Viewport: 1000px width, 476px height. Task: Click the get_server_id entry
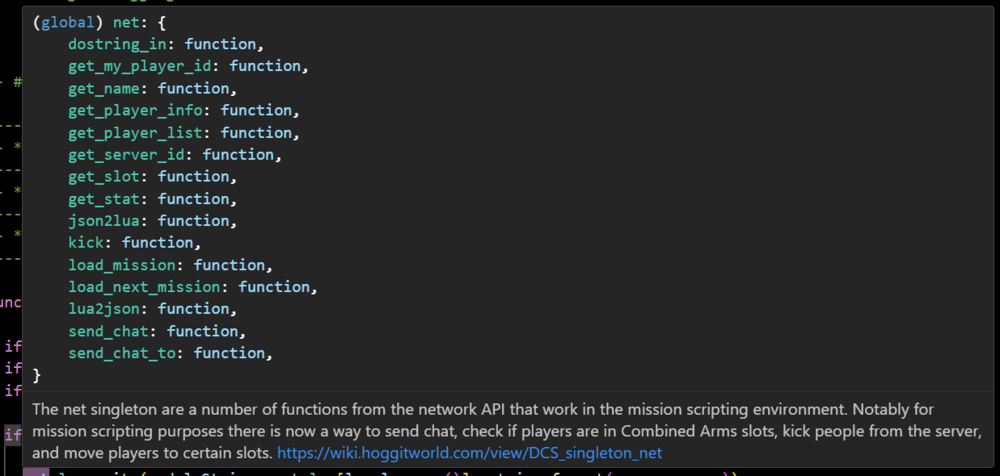click(130, 154)
